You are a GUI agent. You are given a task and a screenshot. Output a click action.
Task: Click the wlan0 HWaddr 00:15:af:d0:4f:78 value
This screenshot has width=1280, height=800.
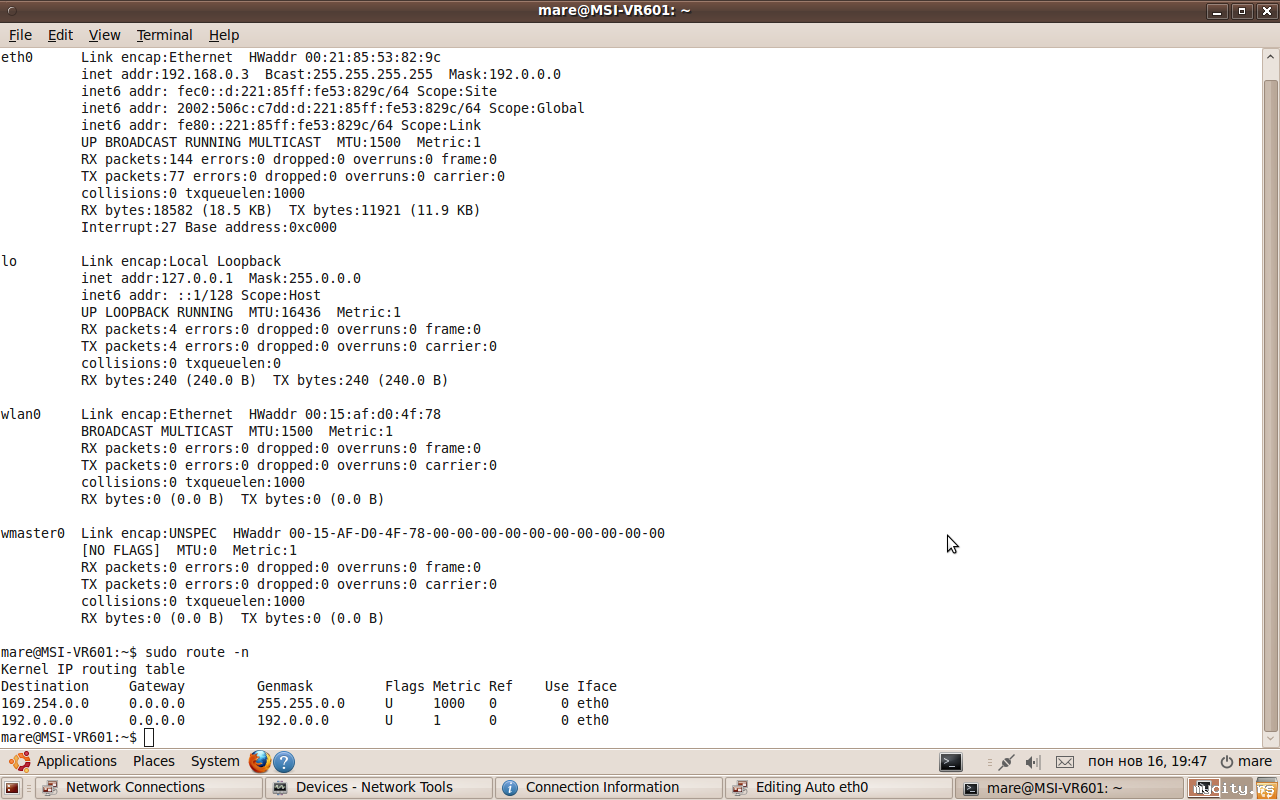[x=373, y=414]
